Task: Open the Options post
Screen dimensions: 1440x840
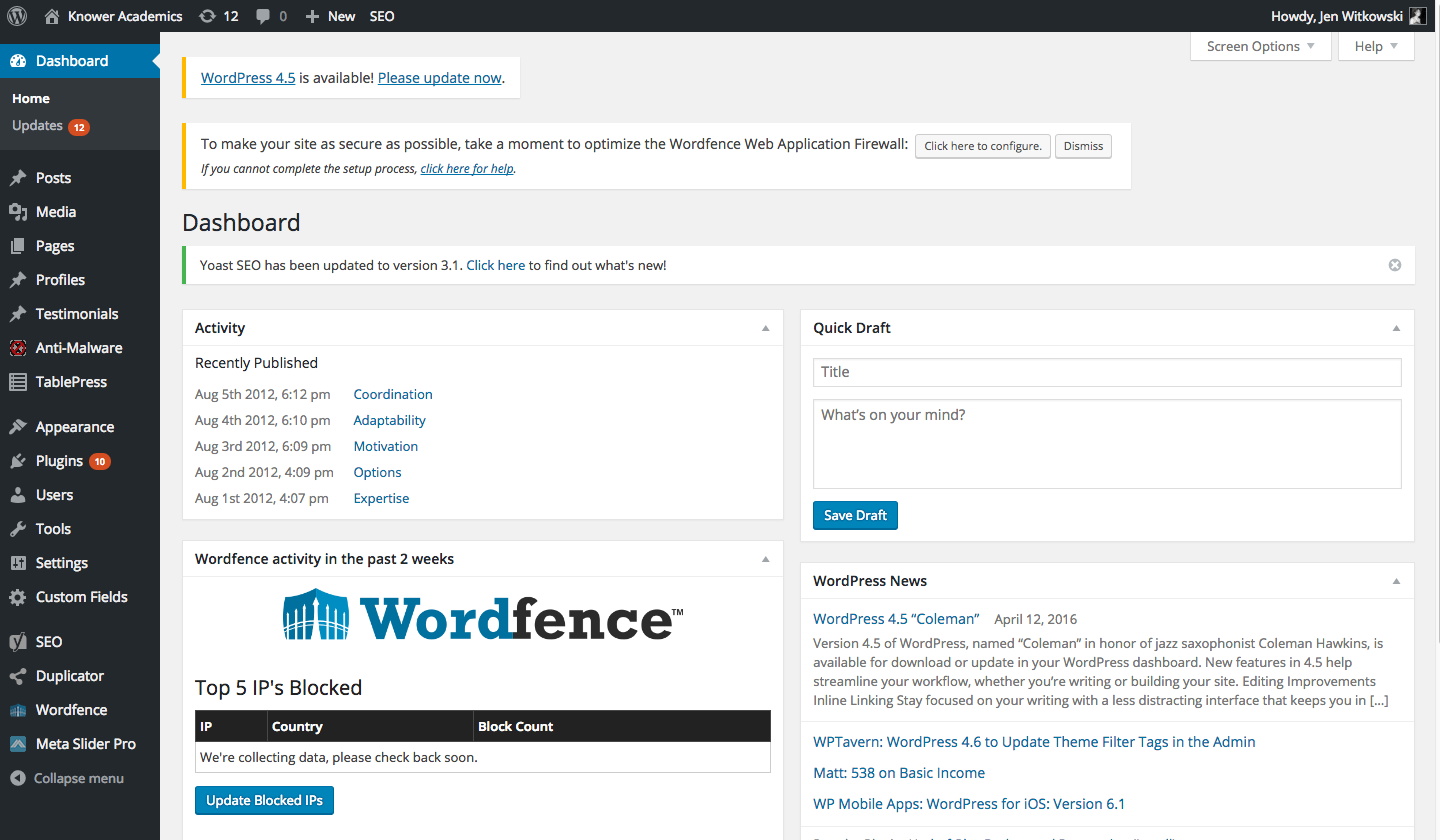Action: (x=378, y=472)
